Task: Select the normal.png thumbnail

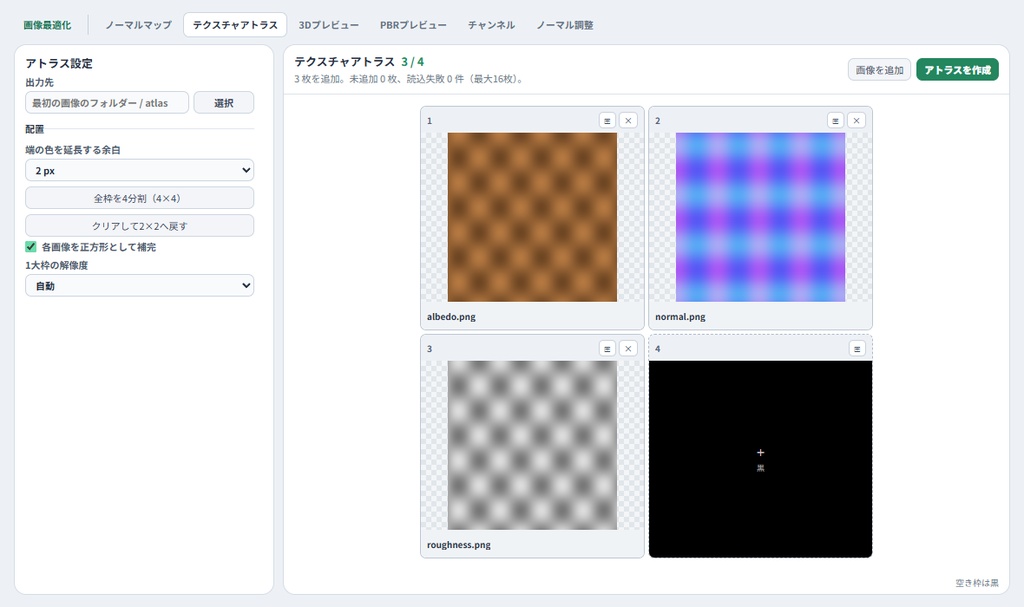Action: [x=760, y=217]
